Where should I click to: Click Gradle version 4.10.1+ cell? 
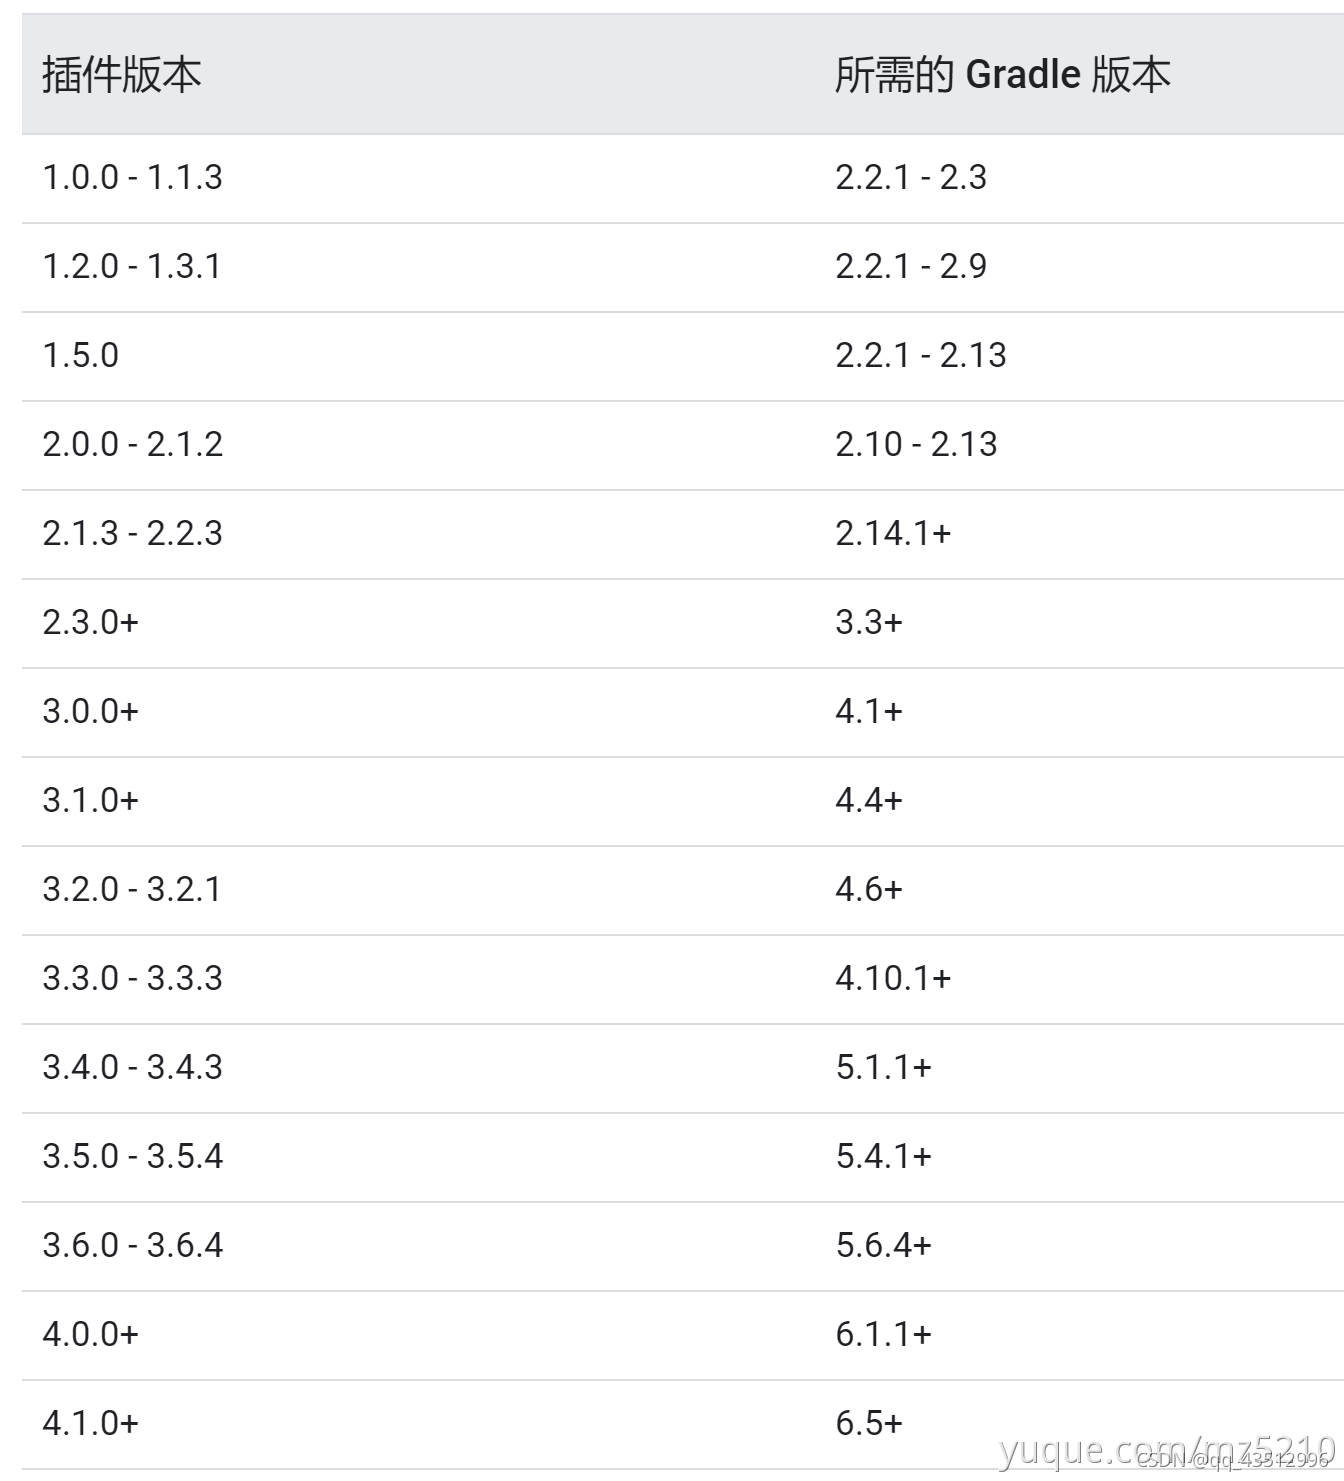893,978
